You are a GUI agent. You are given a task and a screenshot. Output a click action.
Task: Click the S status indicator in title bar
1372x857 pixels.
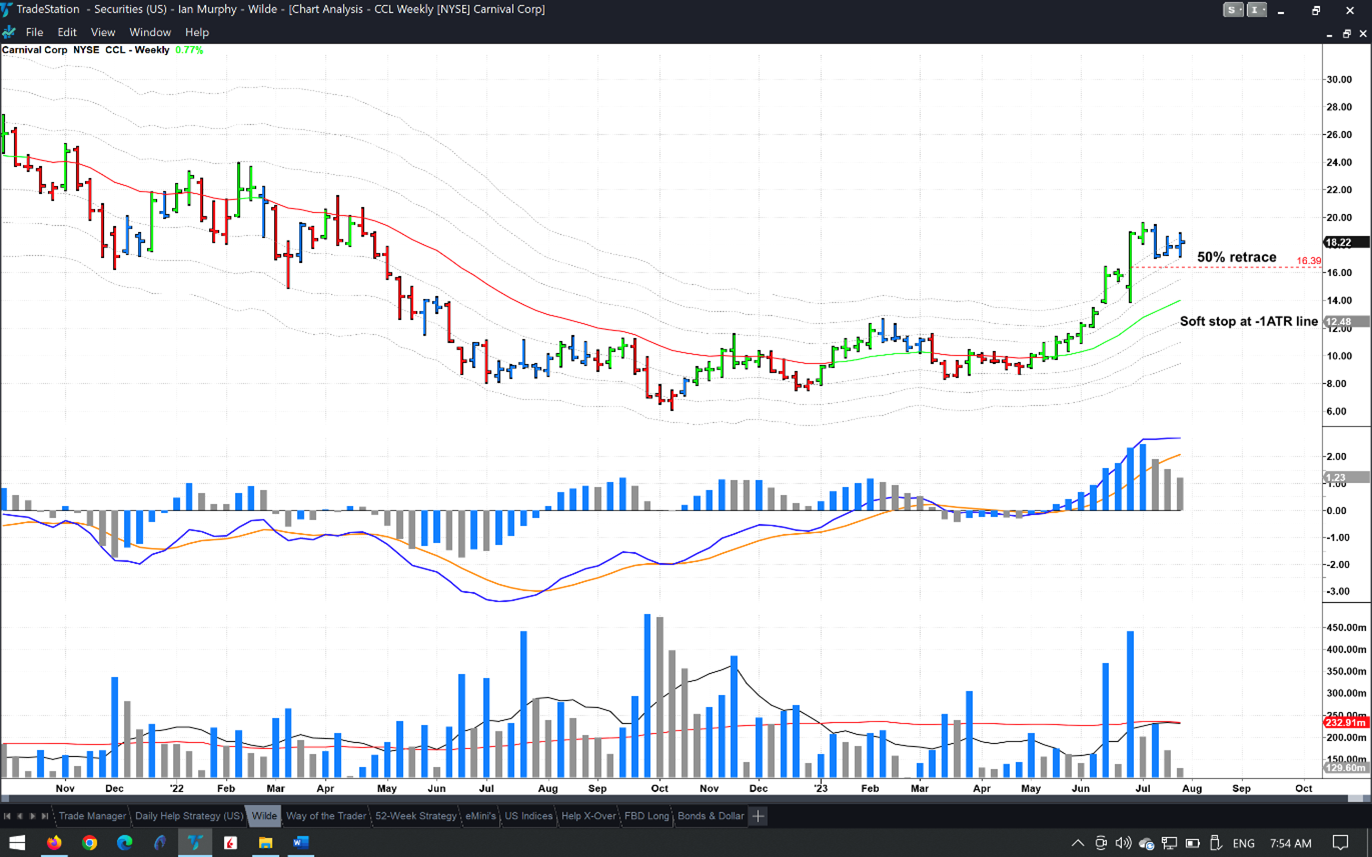[x=1233, y=10]
